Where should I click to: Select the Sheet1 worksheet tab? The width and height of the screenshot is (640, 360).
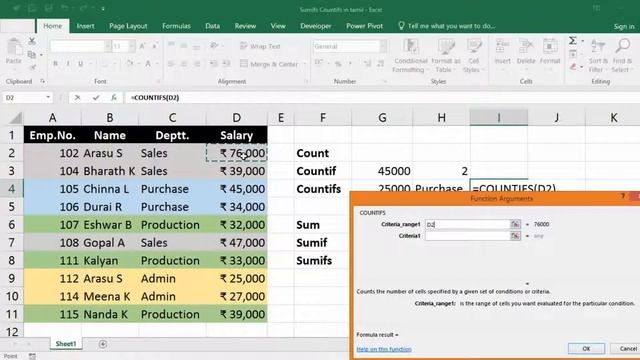(x=66, y=344)
